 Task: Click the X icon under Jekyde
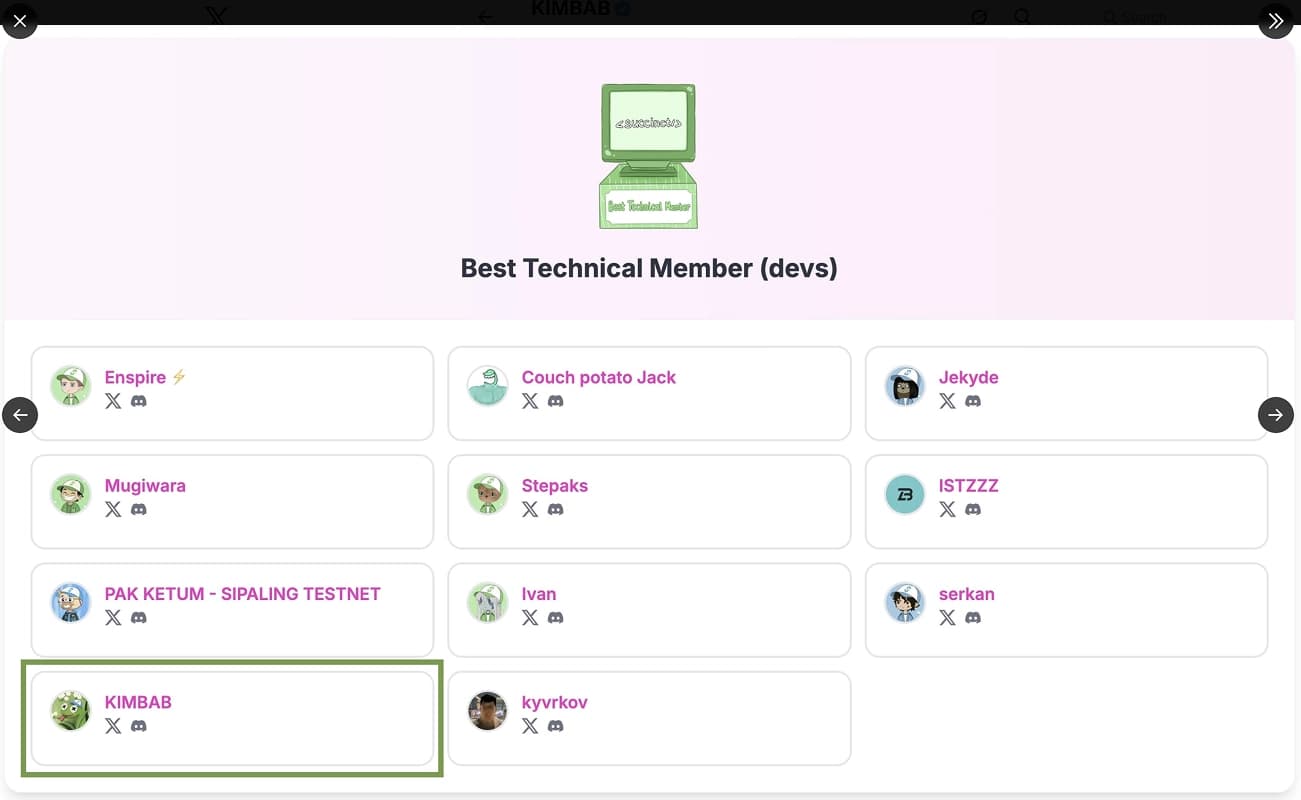[947, 401]
